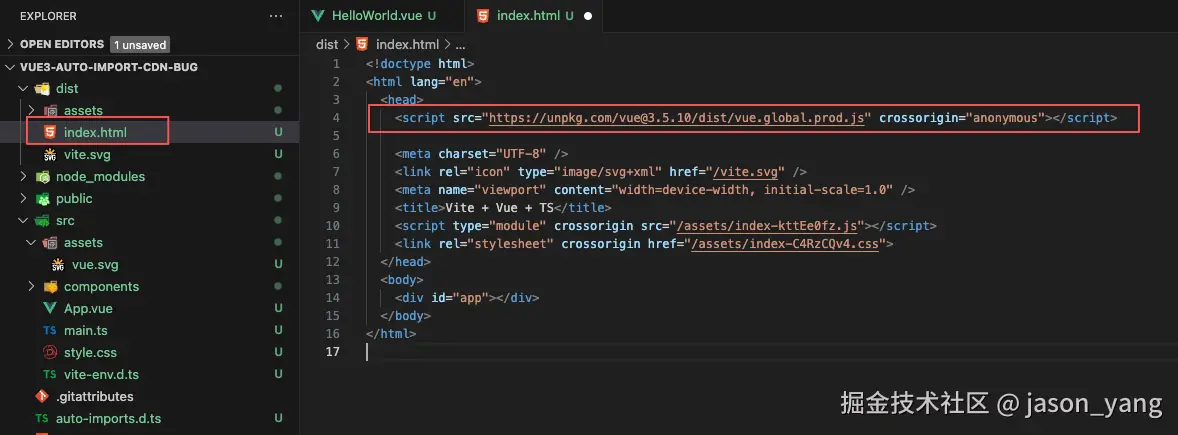1178x435 pixels.
Task: Click the html lang="en" line
Action: click(x=424, y=82)
